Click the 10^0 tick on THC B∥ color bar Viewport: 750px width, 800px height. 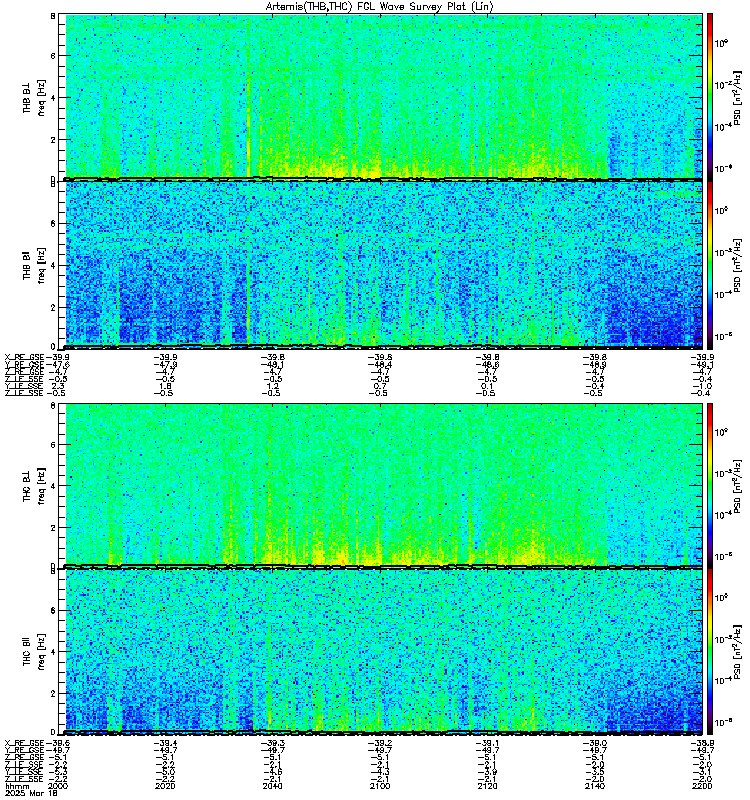721,598
